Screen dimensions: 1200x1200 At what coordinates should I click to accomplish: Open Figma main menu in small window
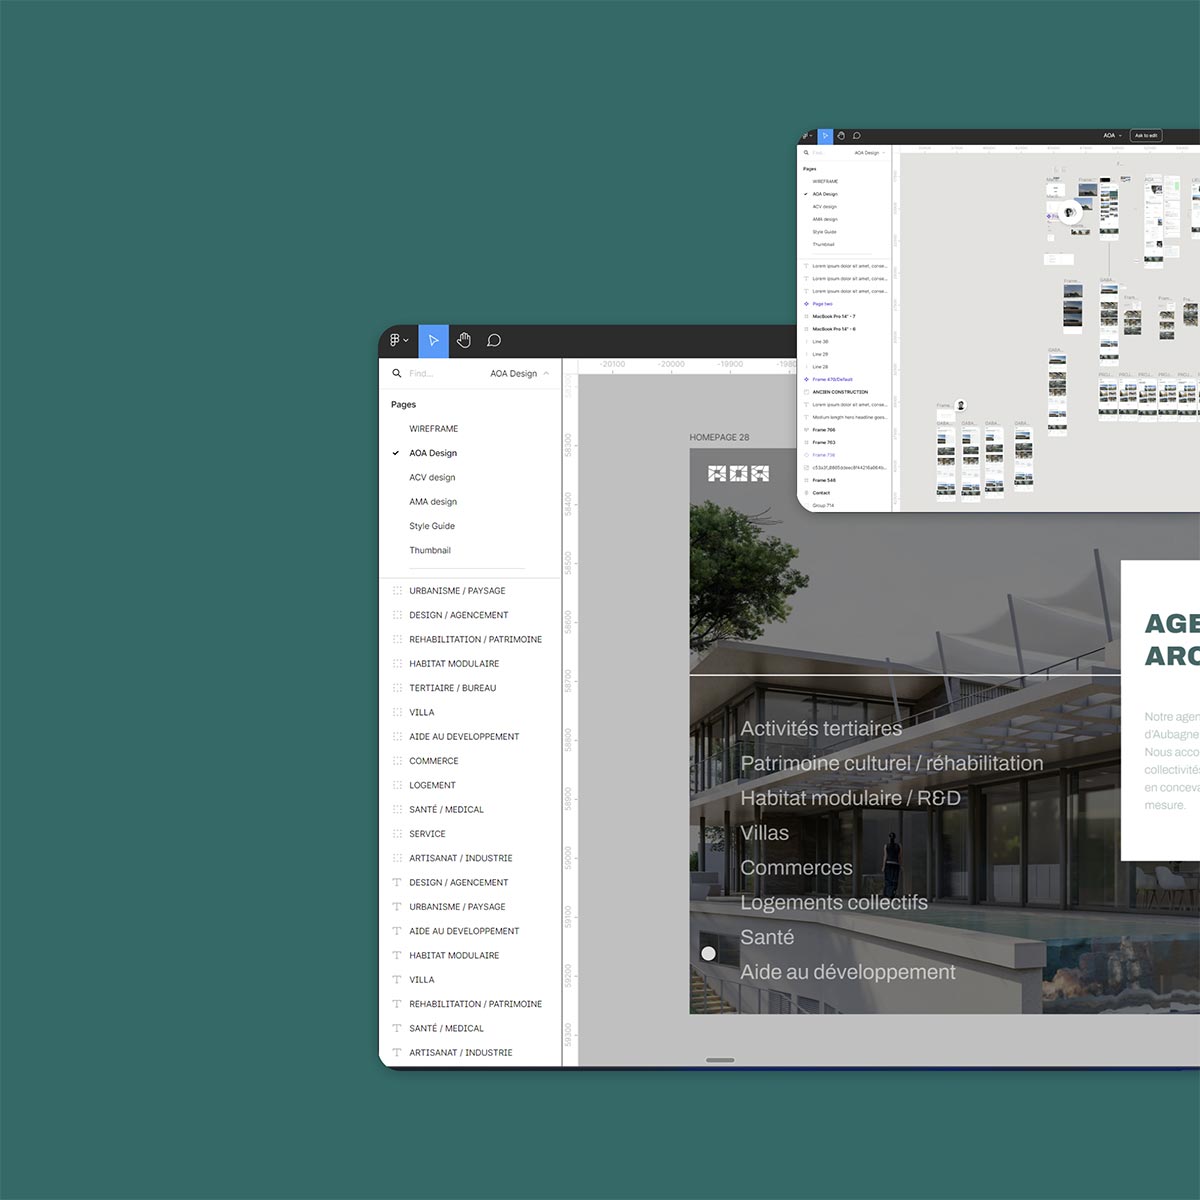[x=807, y=136]
